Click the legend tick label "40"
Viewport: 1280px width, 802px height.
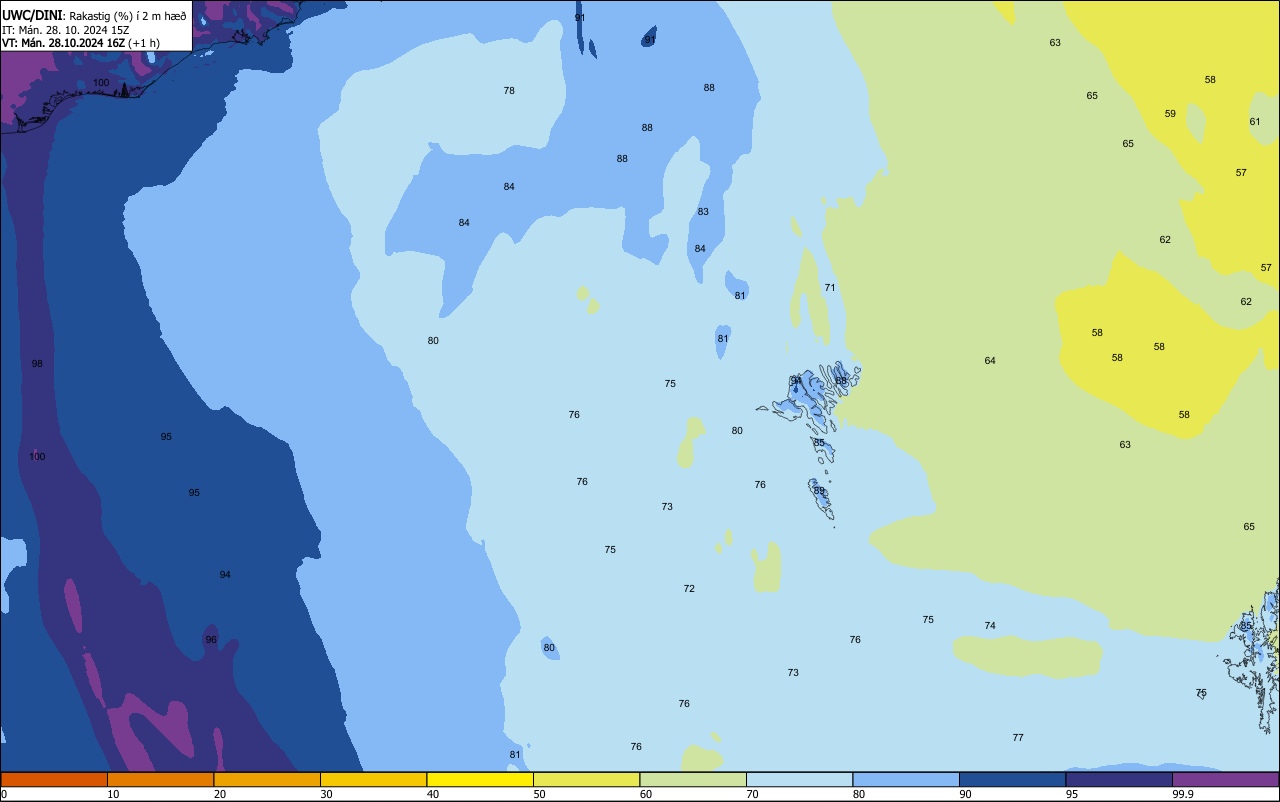point(433,794)
